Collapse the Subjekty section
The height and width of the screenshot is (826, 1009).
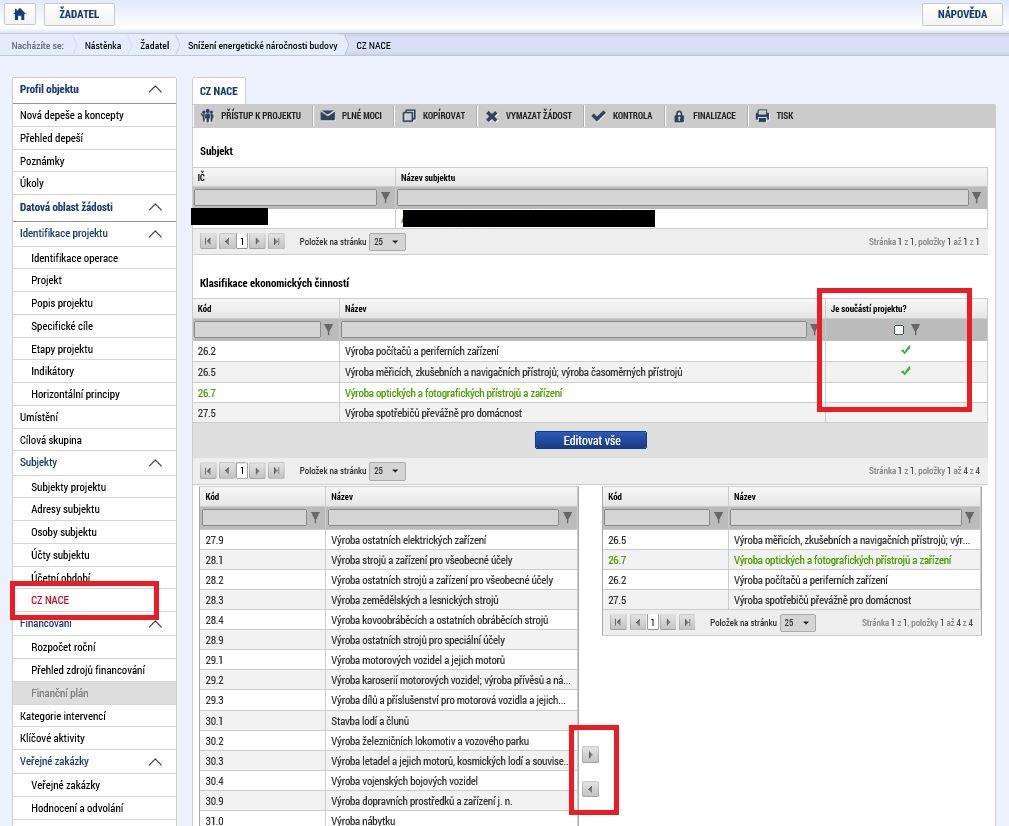tap(155, 463)
